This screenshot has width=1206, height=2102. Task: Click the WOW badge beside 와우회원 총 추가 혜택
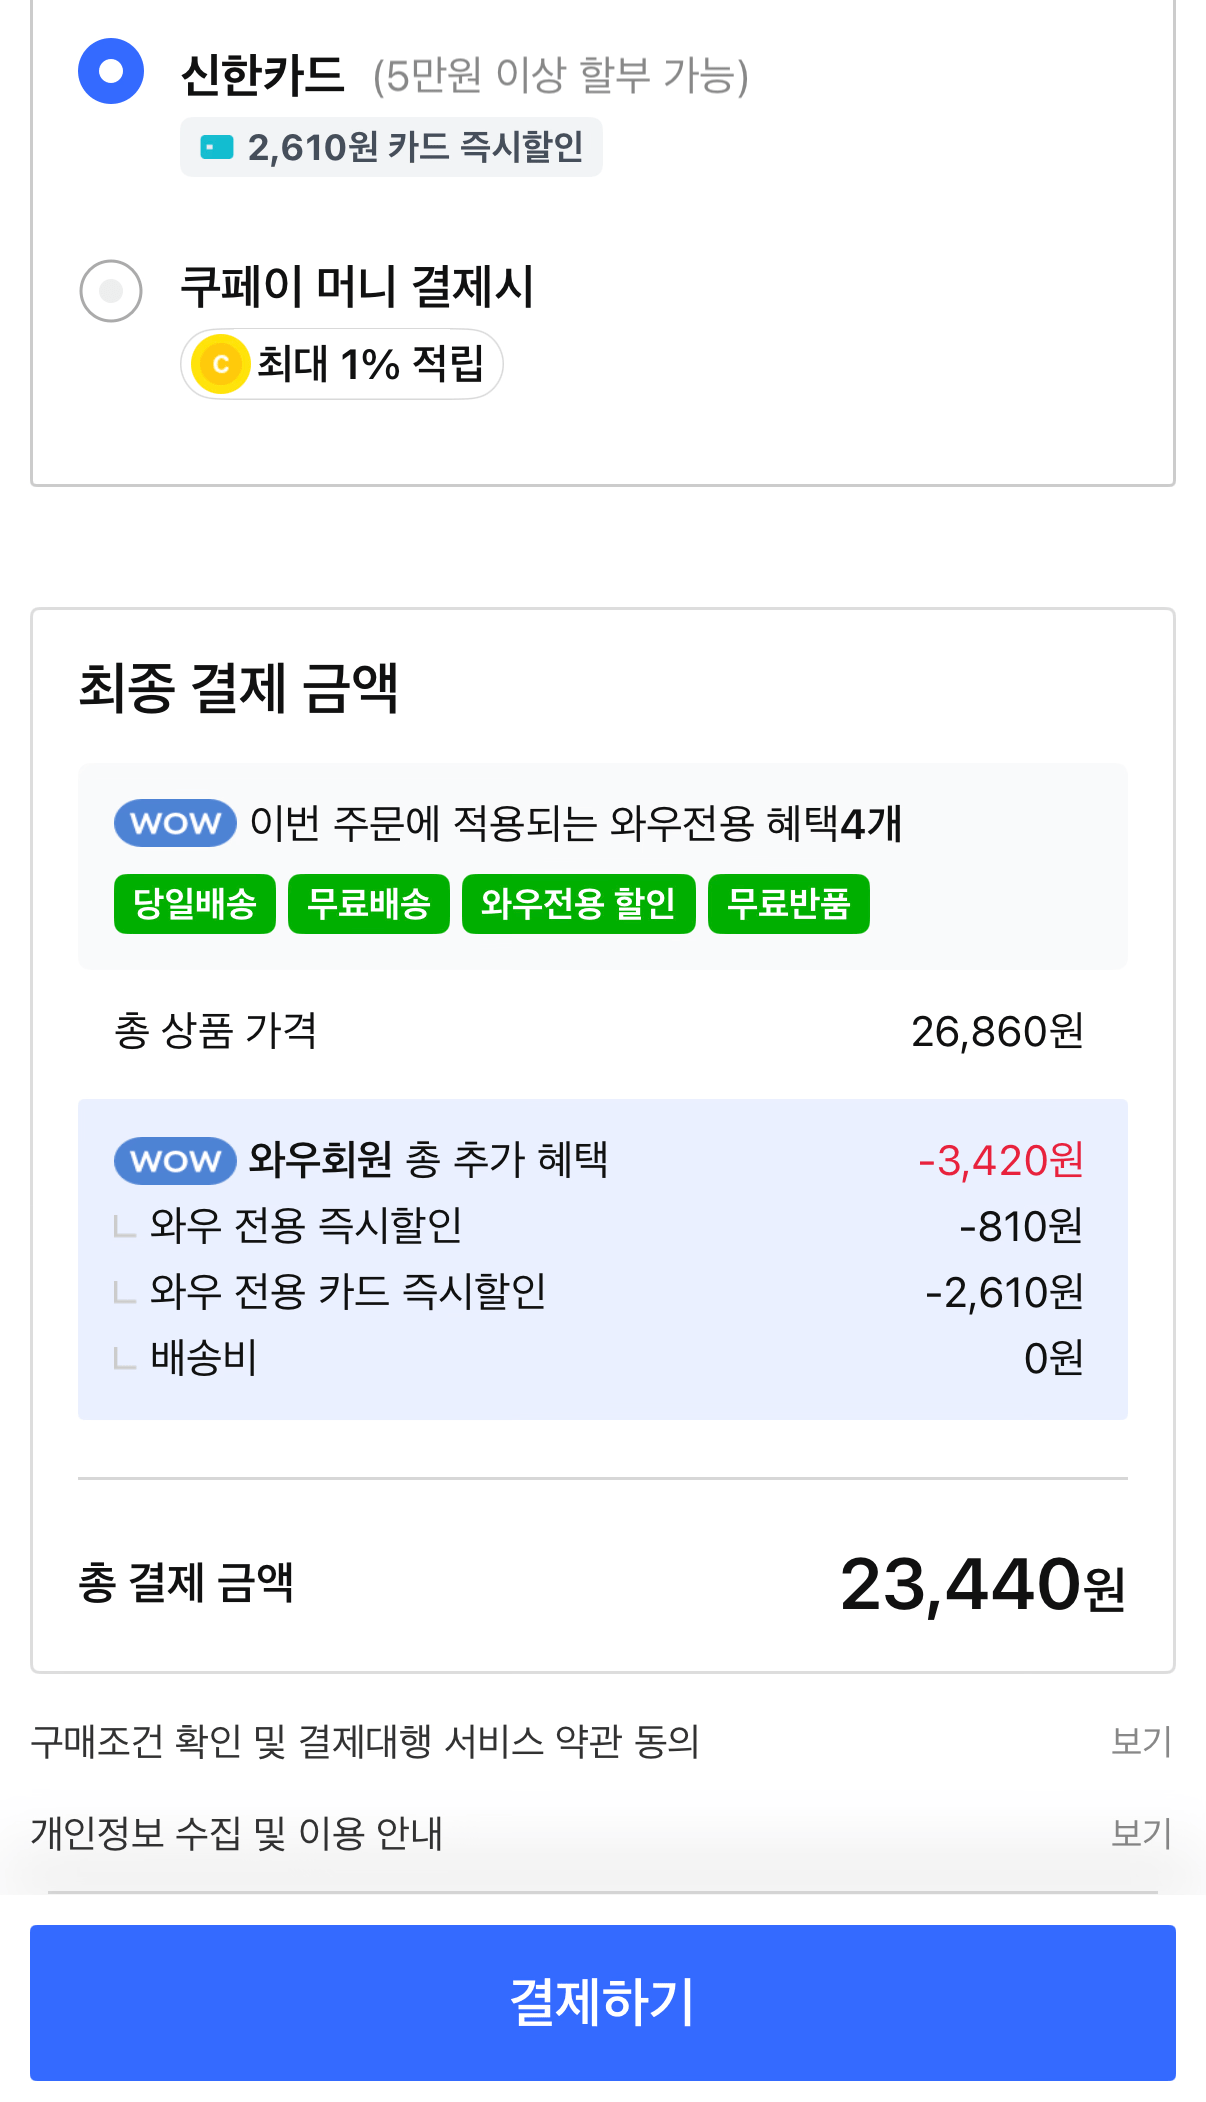[x=174, y=1160]
